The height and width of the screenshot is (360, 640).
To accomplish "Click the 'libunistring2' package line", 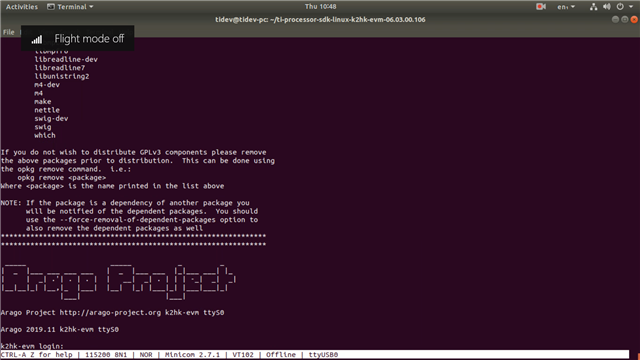I will pyautogui.click(x=62, y=76).
